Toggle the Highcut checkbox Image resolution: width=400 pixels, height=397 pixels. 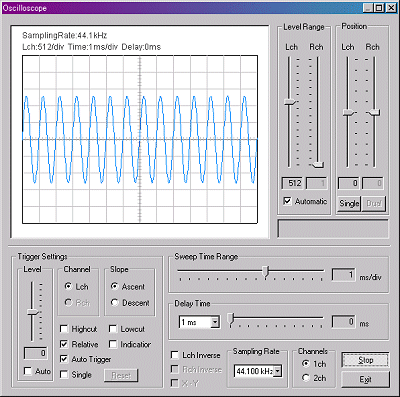coord(64,329)
